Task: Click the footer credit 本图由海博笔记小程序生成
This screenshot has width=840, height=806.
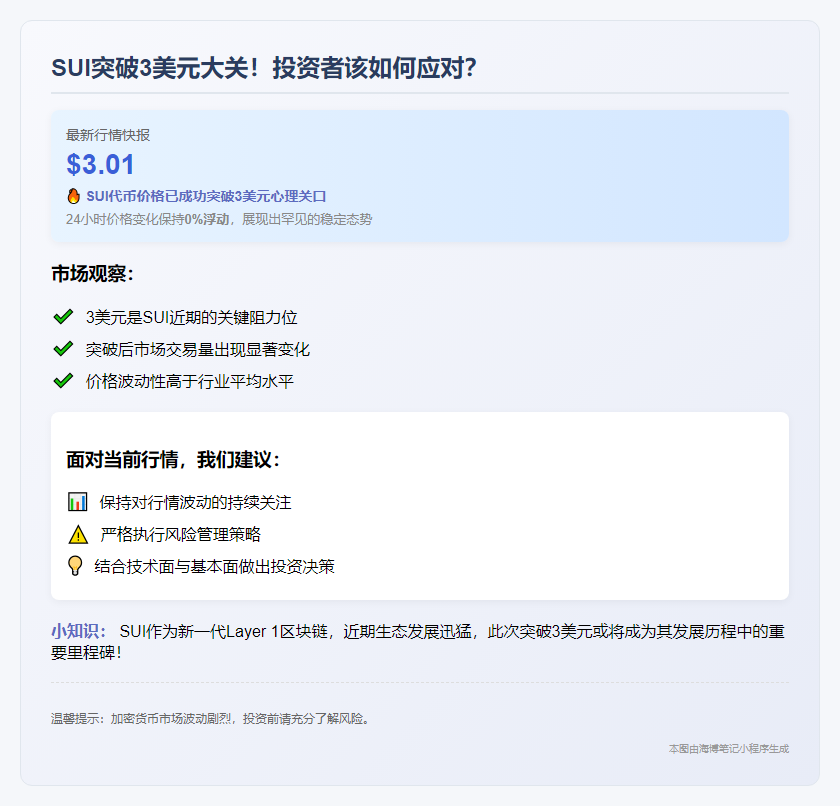Action: [x=729, y=749]
